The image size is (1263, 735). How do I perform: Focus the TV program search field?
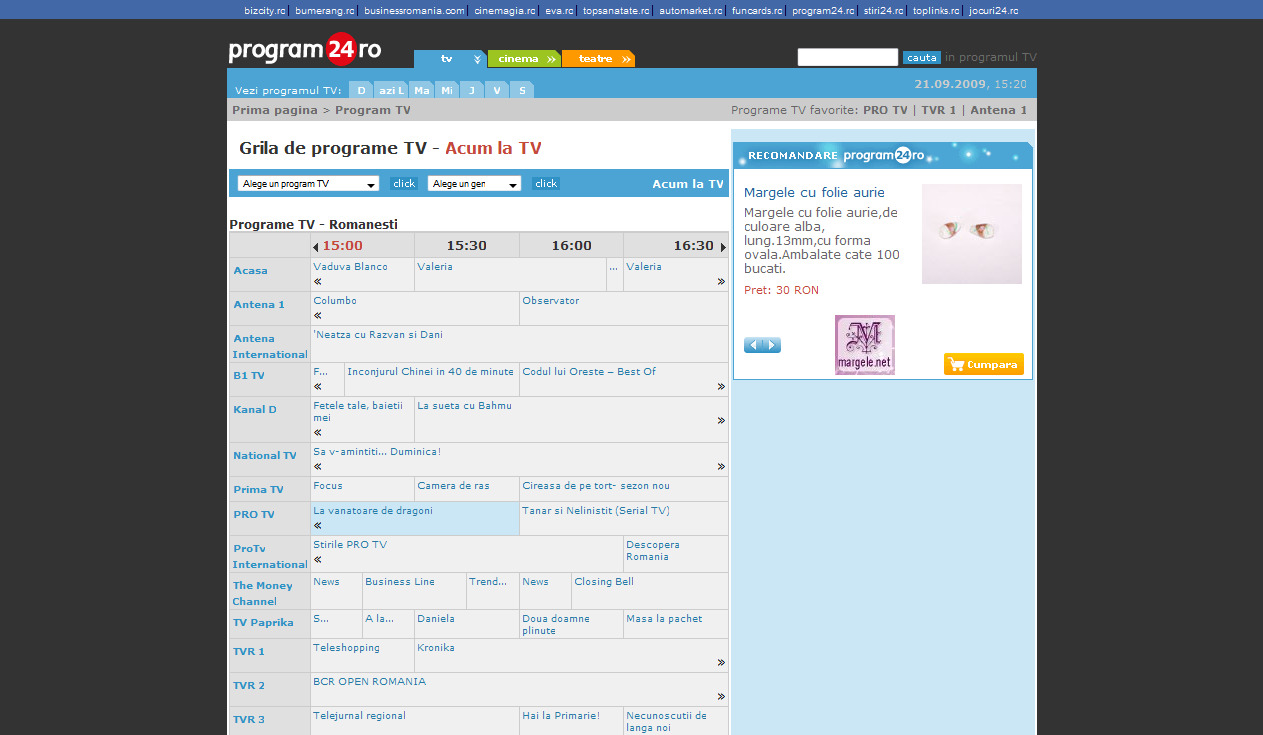click(848, 57)
